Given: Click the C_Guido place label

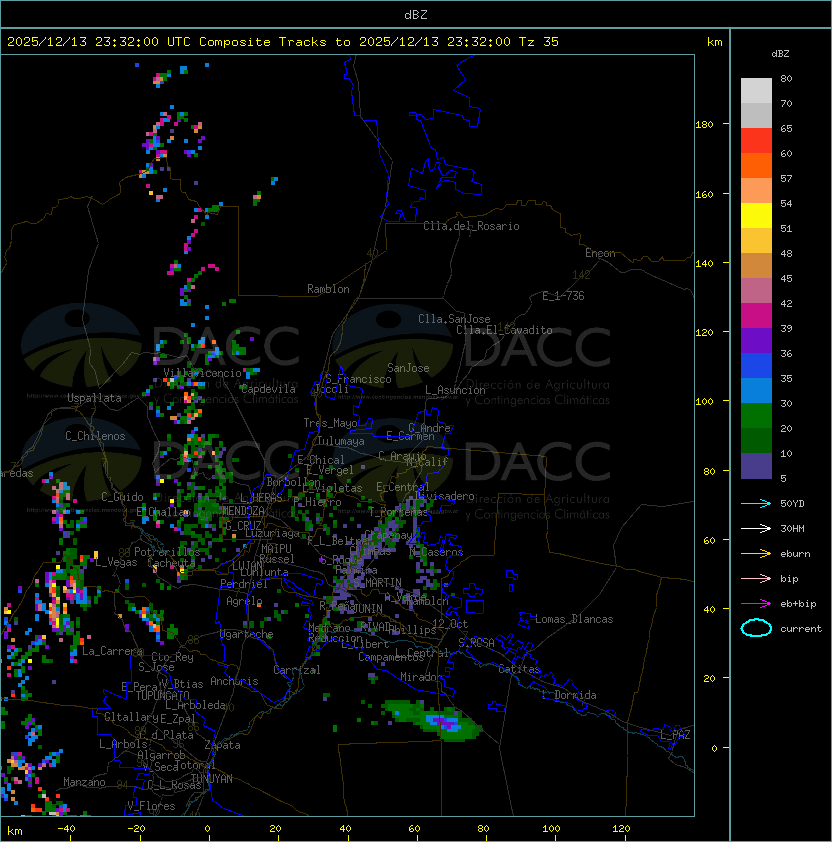Looking at the screenshot, I should pos(122,497).
